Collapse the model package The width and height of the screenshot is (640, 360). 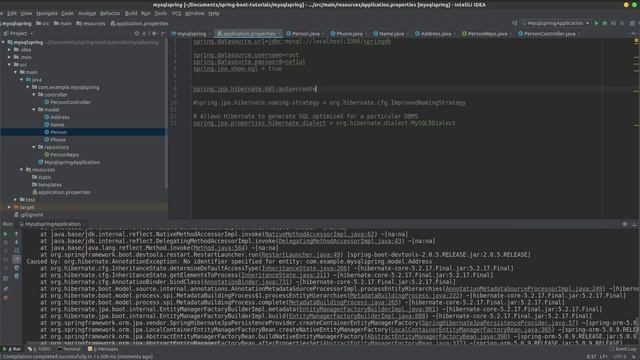tap(34, 110)
